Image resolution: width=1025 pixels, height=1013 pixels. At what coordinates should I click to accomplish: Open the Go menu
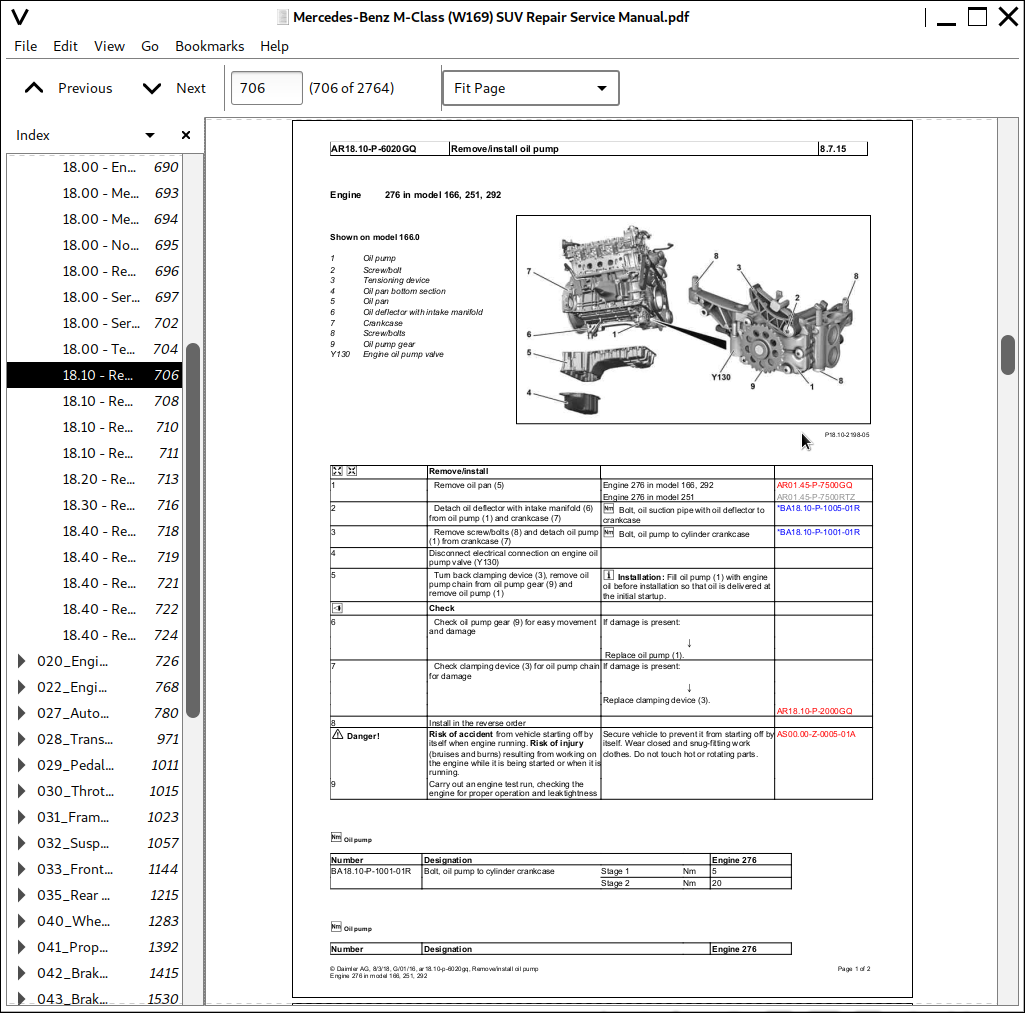(150, 46)
